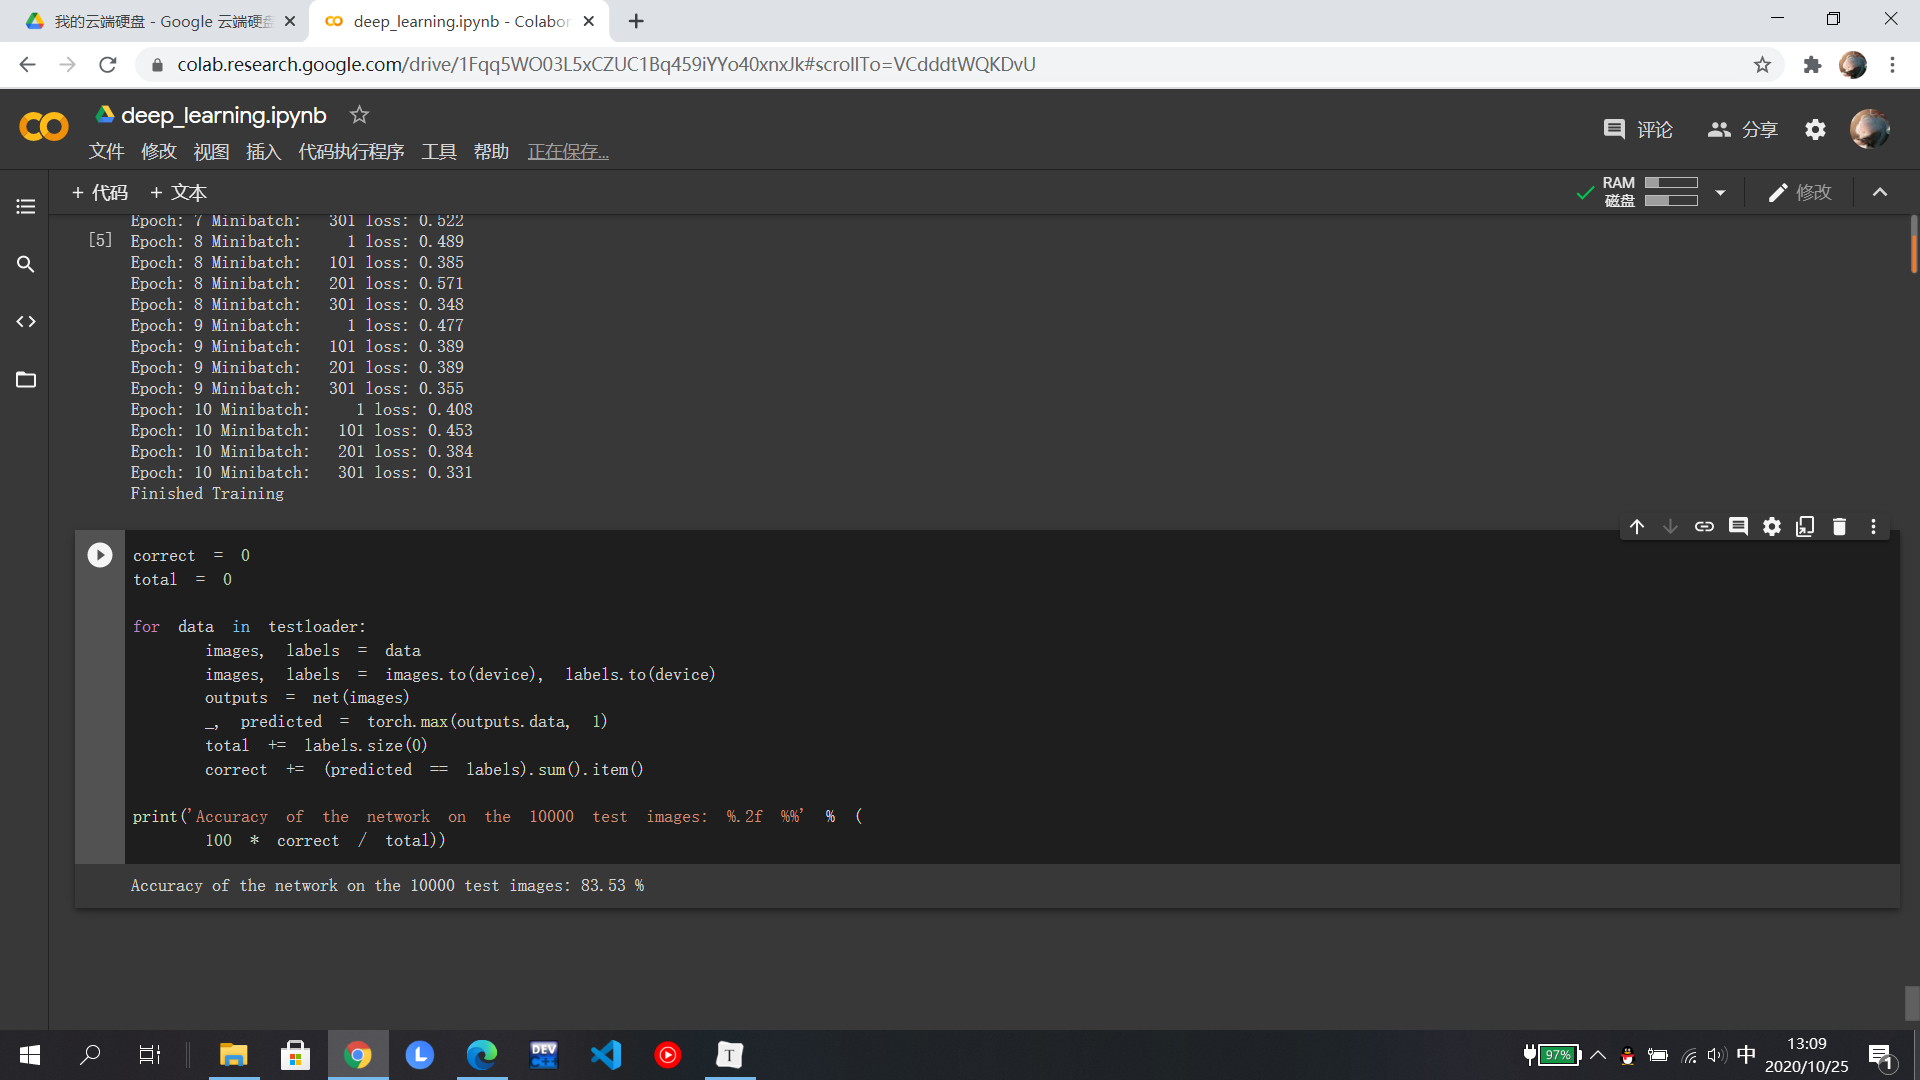
Task: Click the + 代码 button
Action: (x=100, y=192)
